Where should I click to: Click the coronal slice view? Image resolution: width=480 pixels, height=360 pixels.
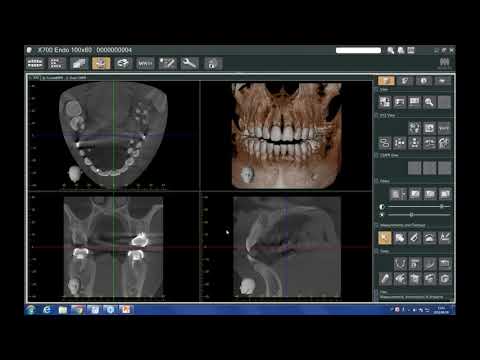113,247
